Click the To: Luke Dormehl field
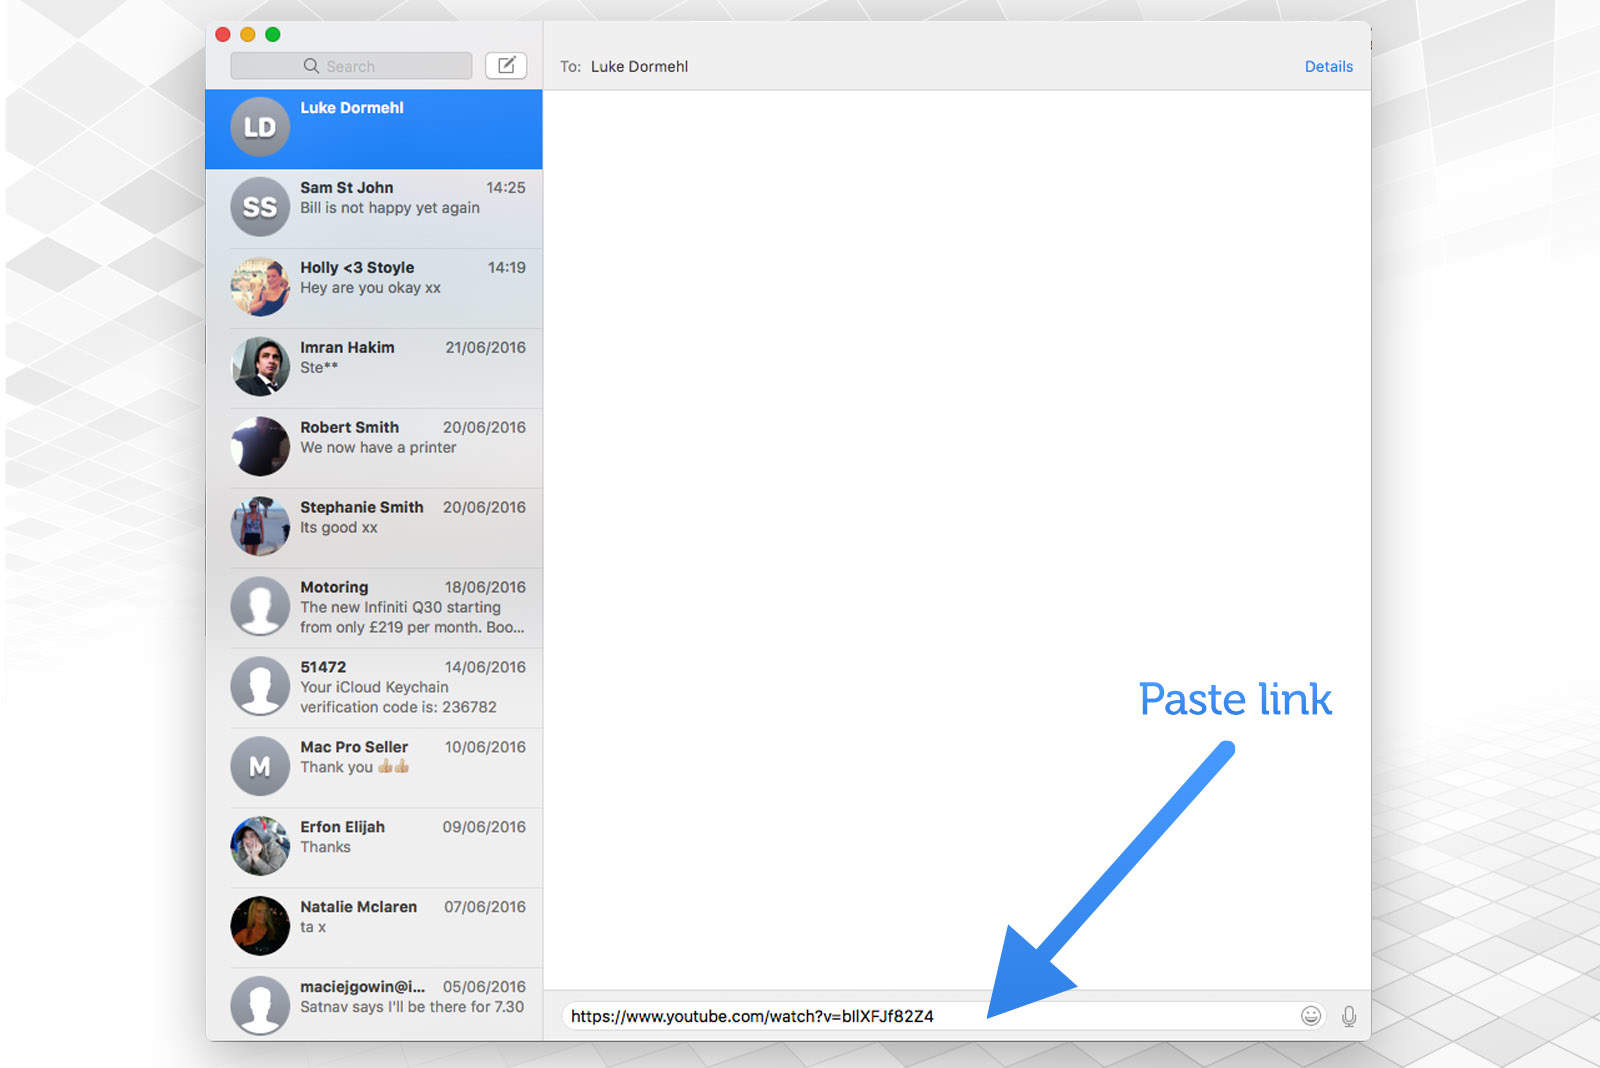 click(x=640, y=66)
